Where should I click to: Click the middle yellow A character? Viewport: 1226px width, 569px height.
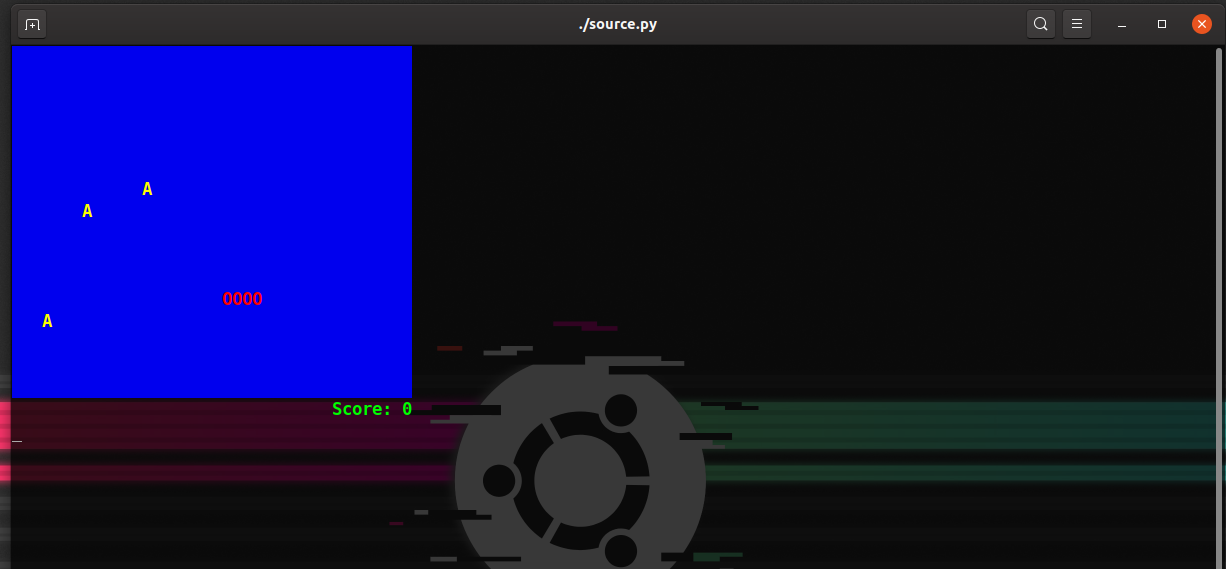pos(87,211)
